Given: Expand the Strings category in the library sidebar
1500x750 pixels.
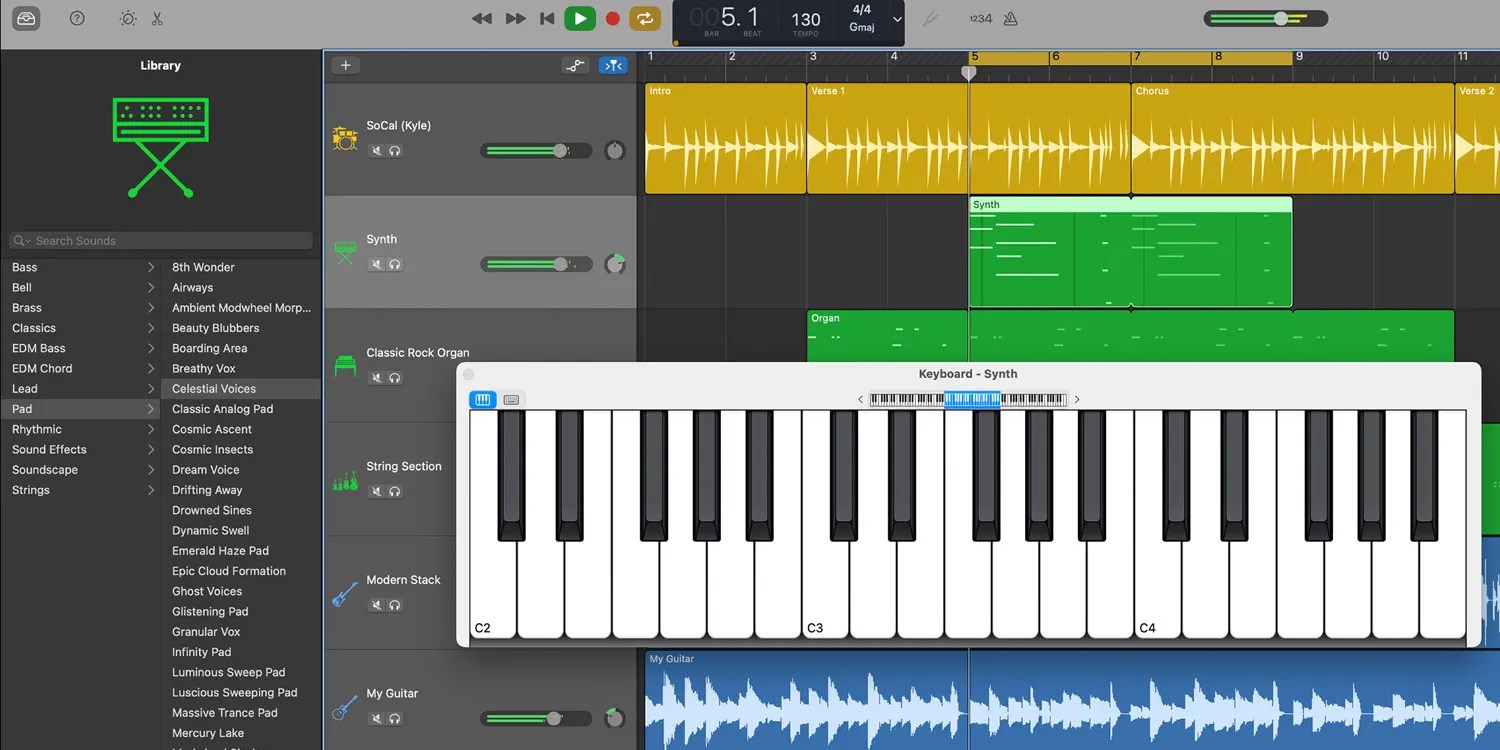Looking at the screenshot, I should [x=78, y=490].
